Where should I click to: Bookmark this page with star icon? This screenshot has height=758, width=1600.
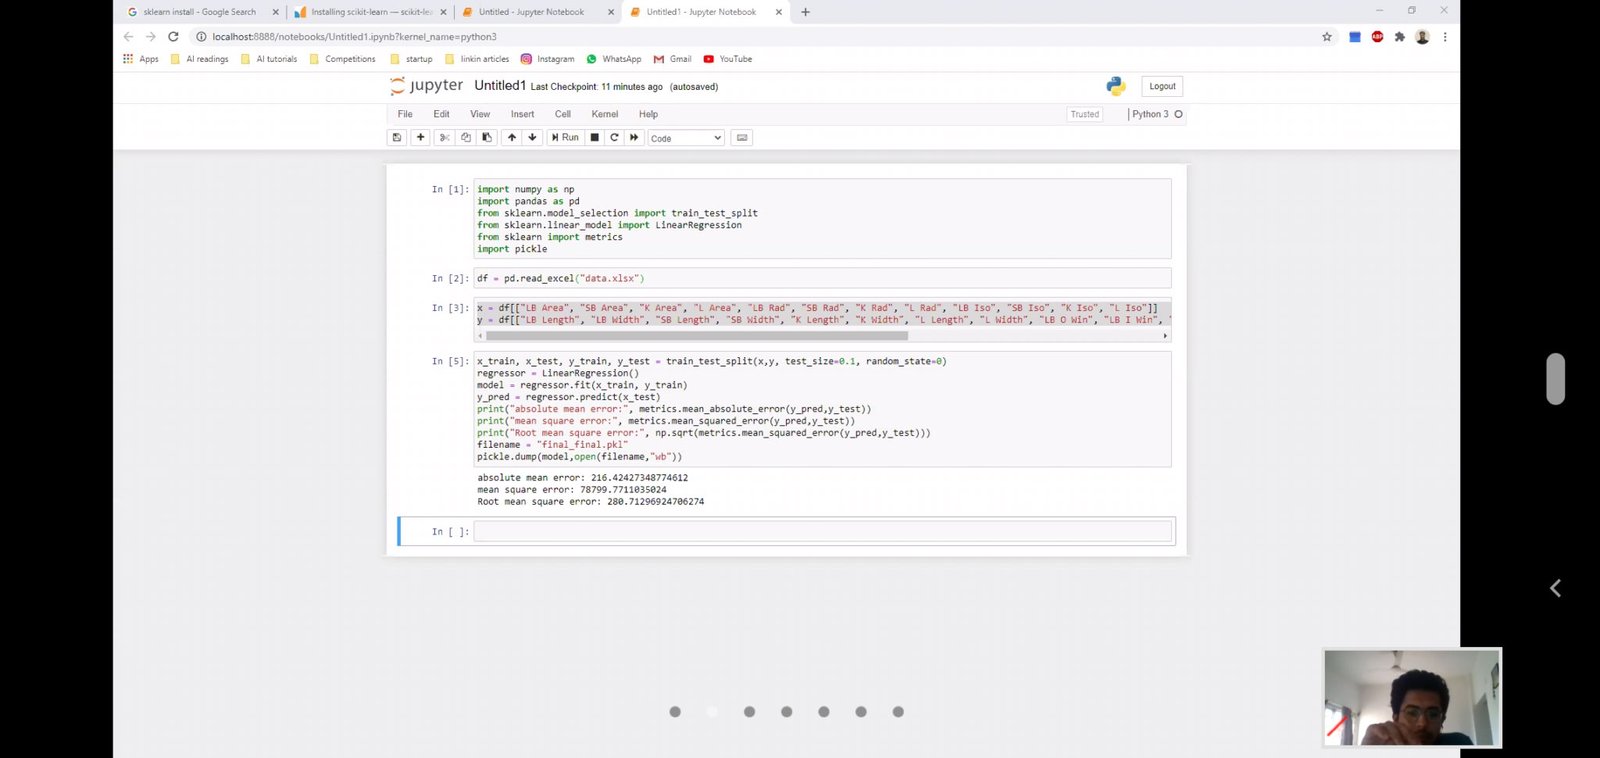[1327, 37]
